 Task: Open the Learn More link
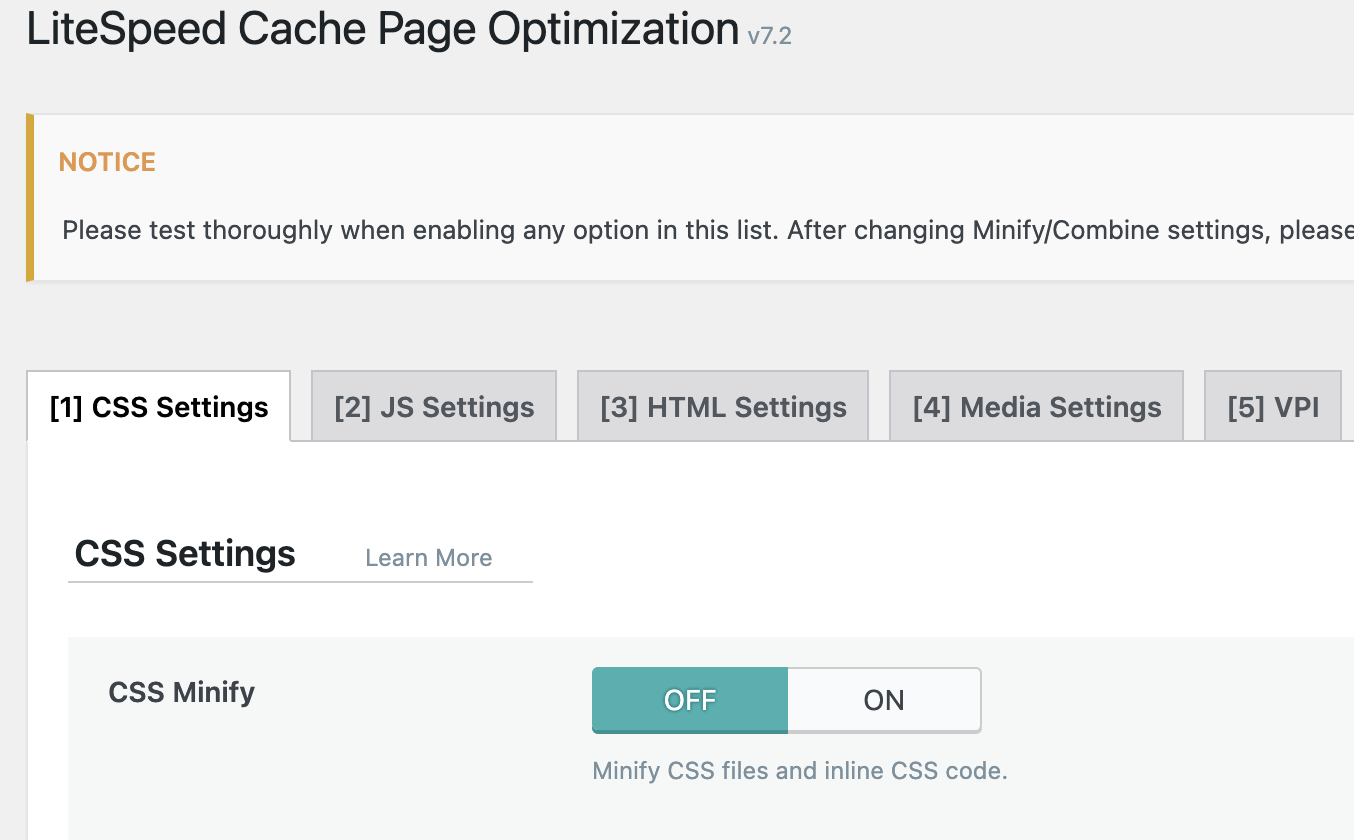tap(428, 558)
